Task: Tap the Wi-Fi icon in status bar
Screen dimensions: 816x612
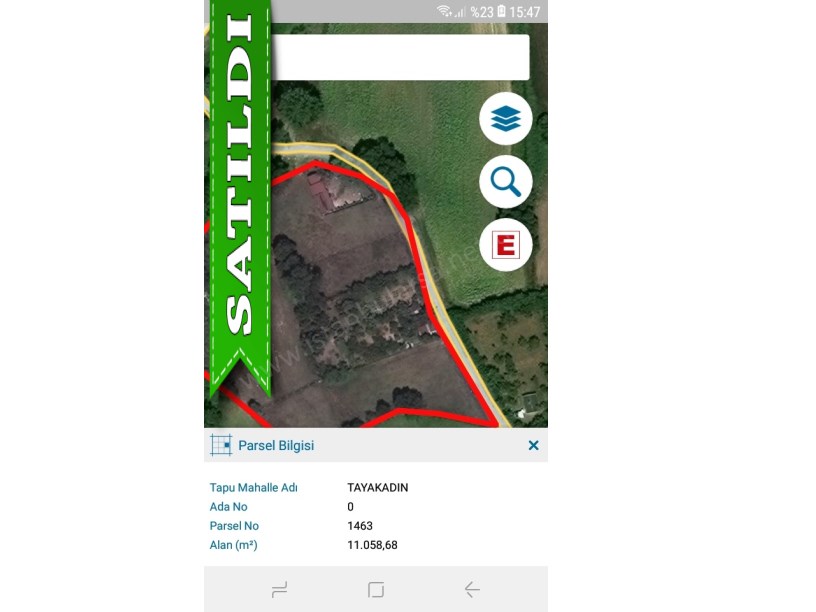Action: coord(444,11)
